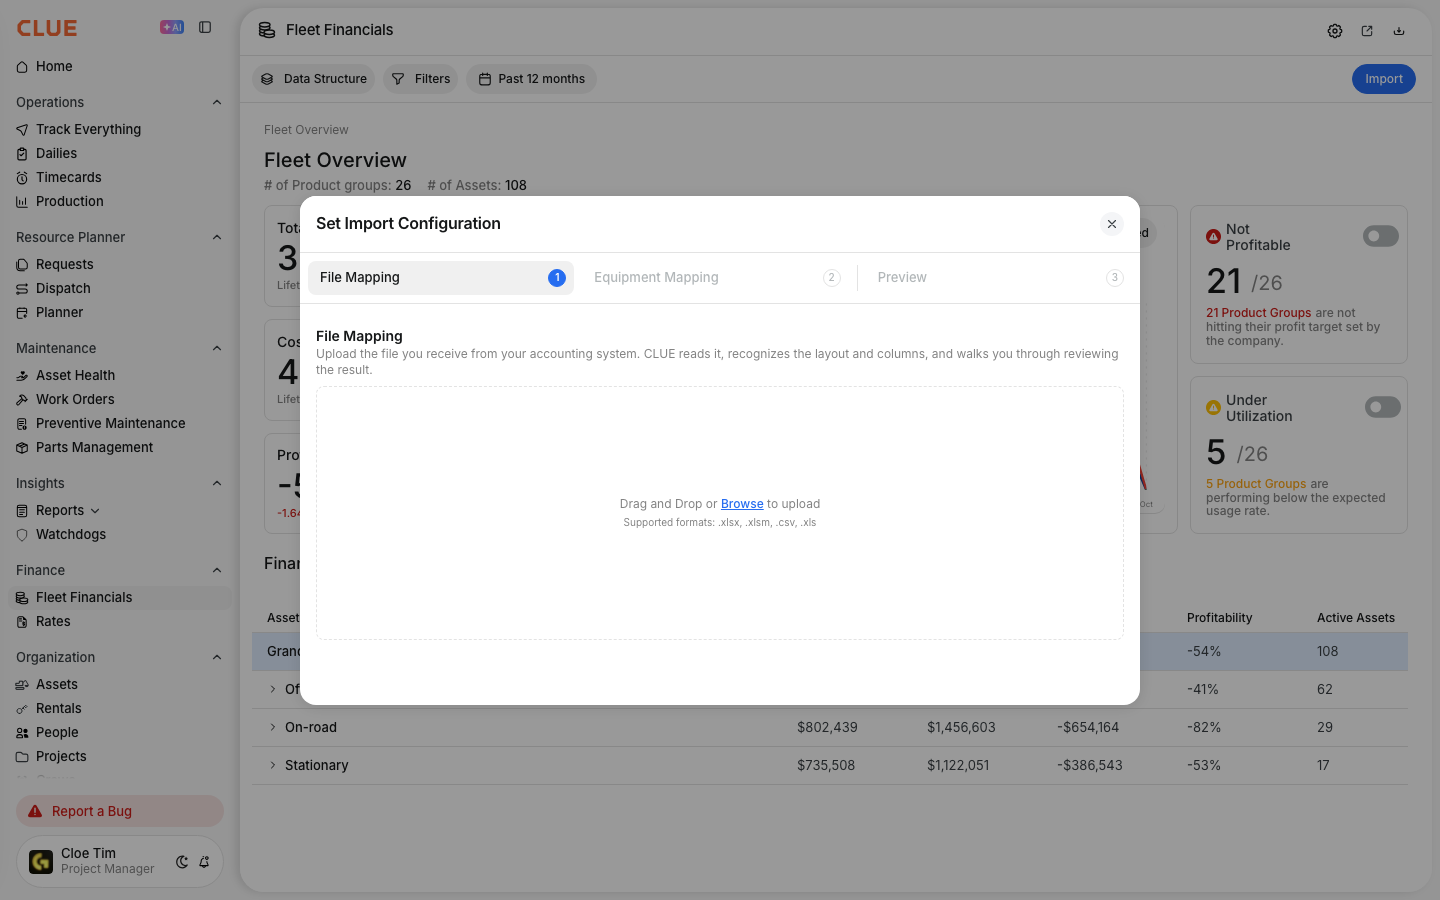Open settings gear in Fleet Financials header
Viewport: 1440px width, 900px height.
pos(1335,31)
